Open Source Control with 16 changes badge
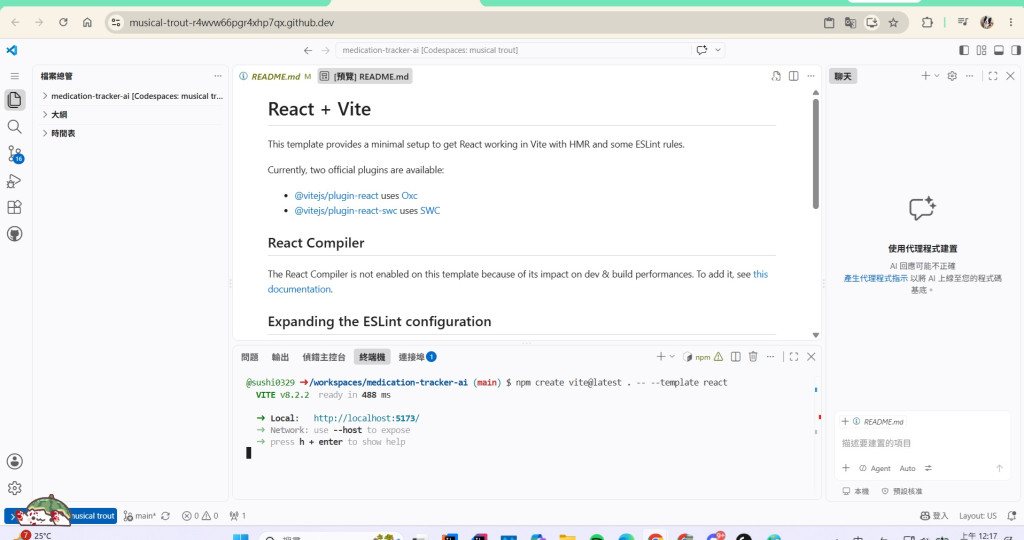 tap(14, 154)
